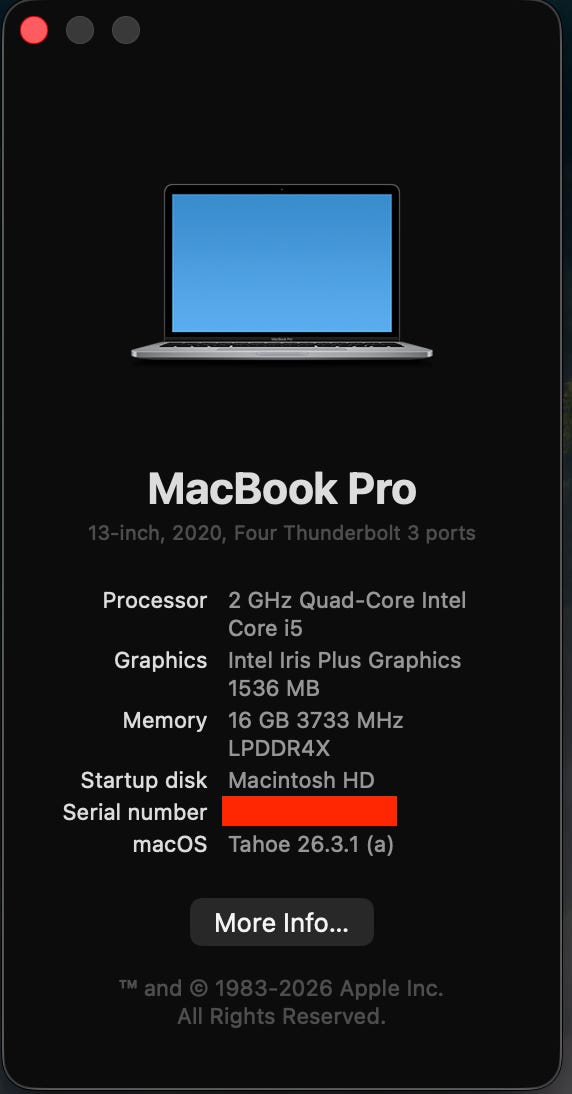Viewport: 572px width, 1094px height.
Task: Select the Intel Iris Plus Graphics value
Action: click(345, 660)
